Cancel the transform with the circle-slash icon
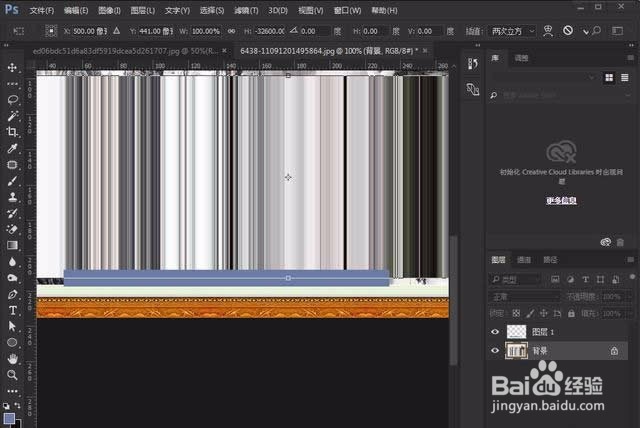Screen dimensions: 640x428 coord(568,31)
